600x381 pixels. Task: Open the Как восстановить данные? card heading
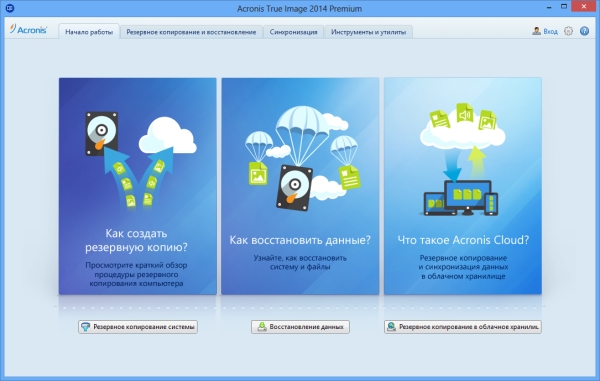pos(300,240)
